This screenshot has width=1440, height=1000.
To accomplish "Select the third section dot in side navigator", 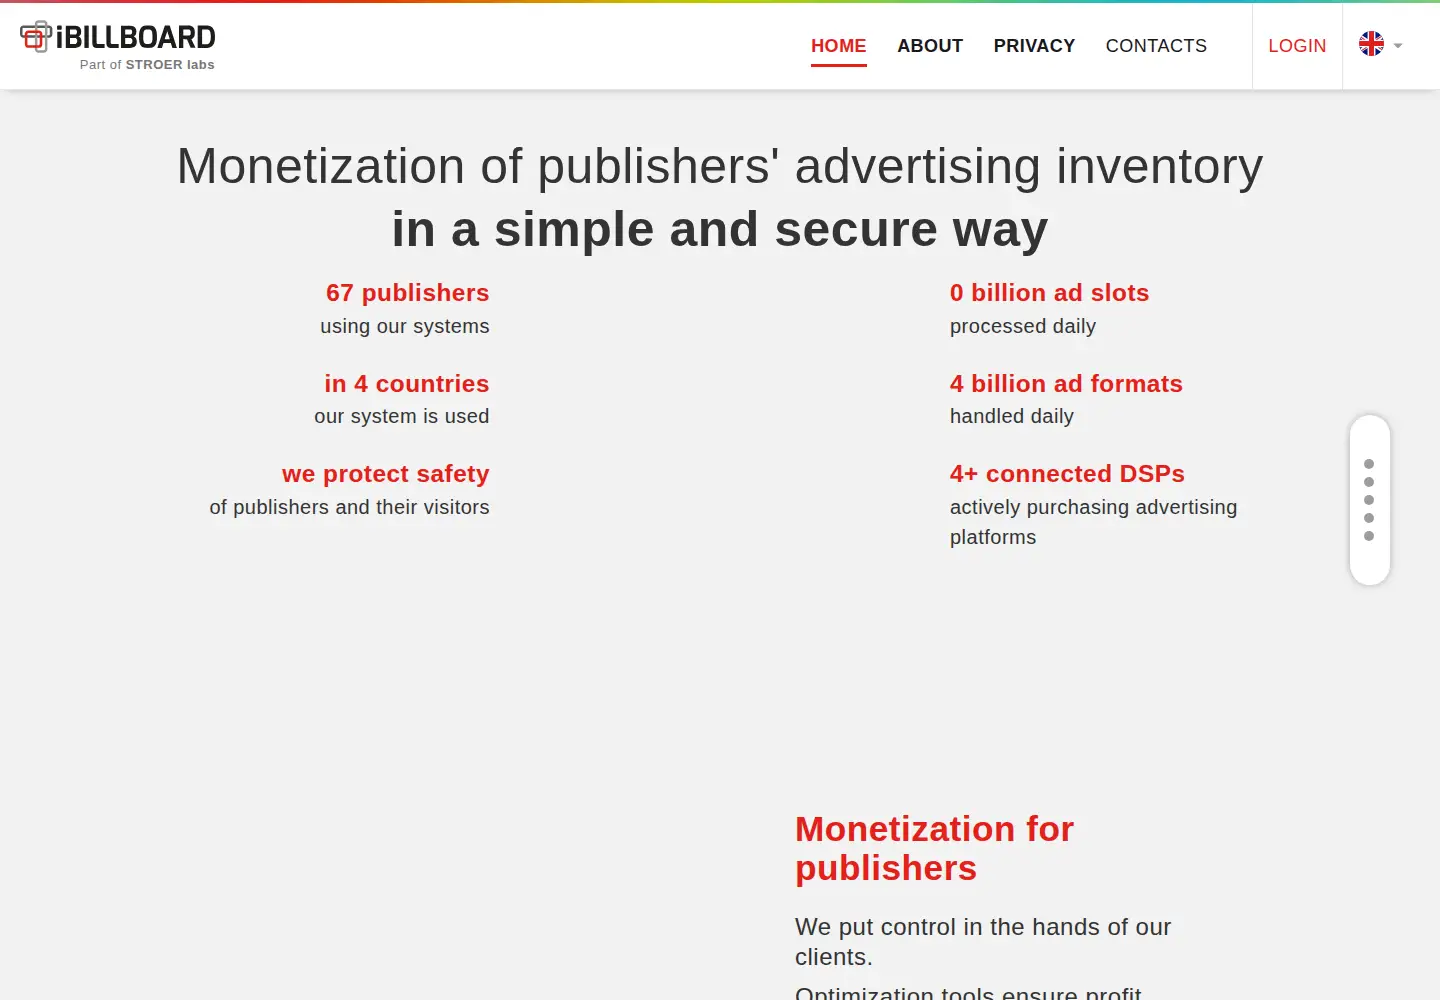I will (1369, 500).
